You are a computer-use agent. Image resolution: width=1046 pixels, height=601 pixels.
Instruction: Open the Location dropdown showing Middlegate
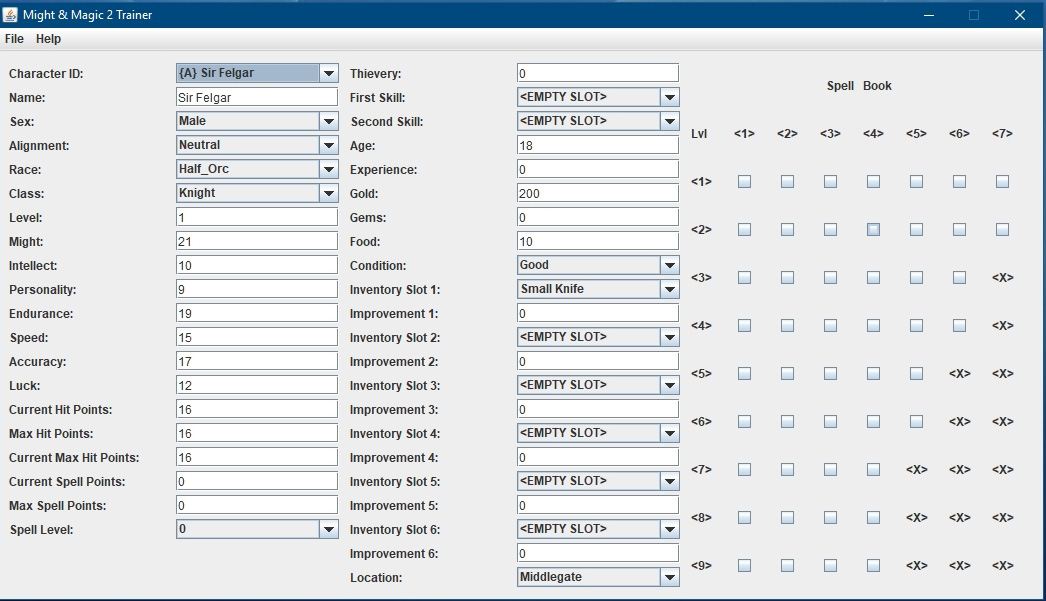[x=598, y=578]
